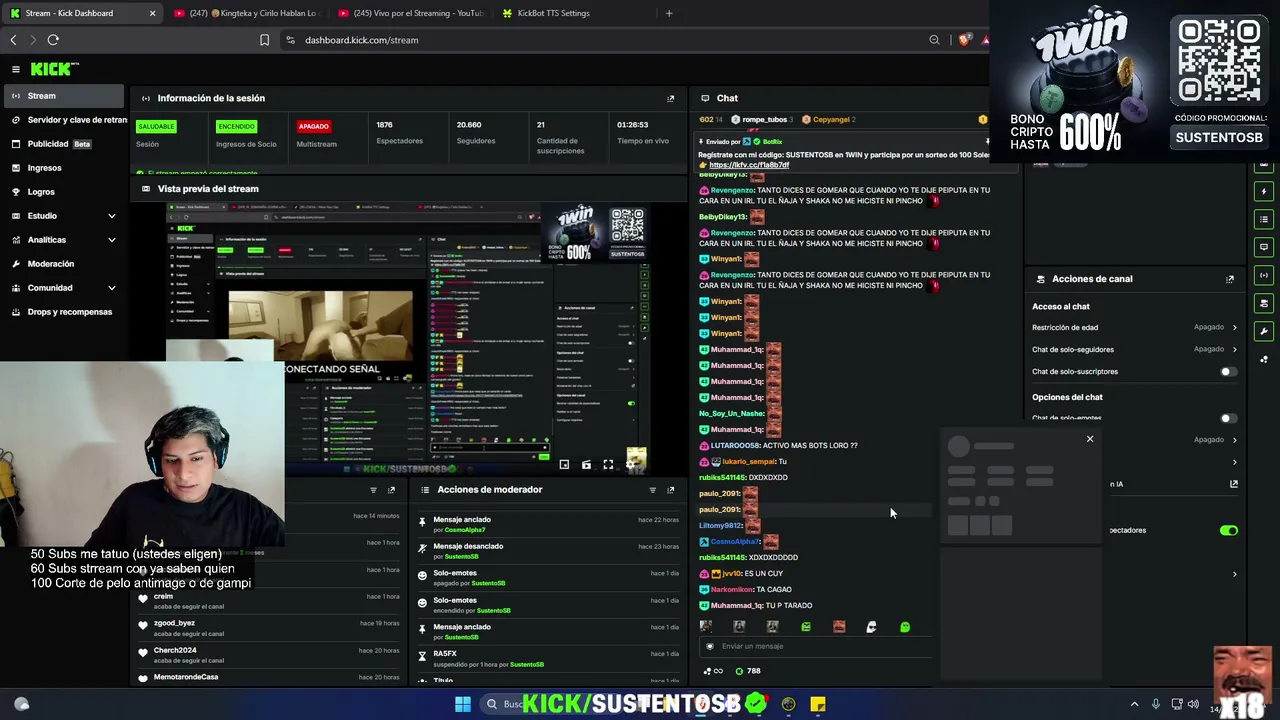Viewport: 1280px width, 720px height.
Task: Click the wrench tools icon in right sidebar
Action: point(1264,331)
